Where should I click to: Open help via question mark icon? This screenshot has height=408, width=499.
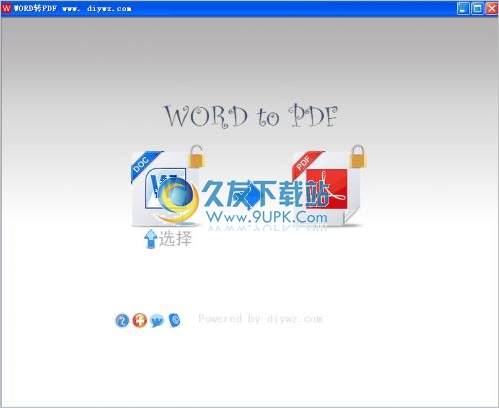click(122, 321)
